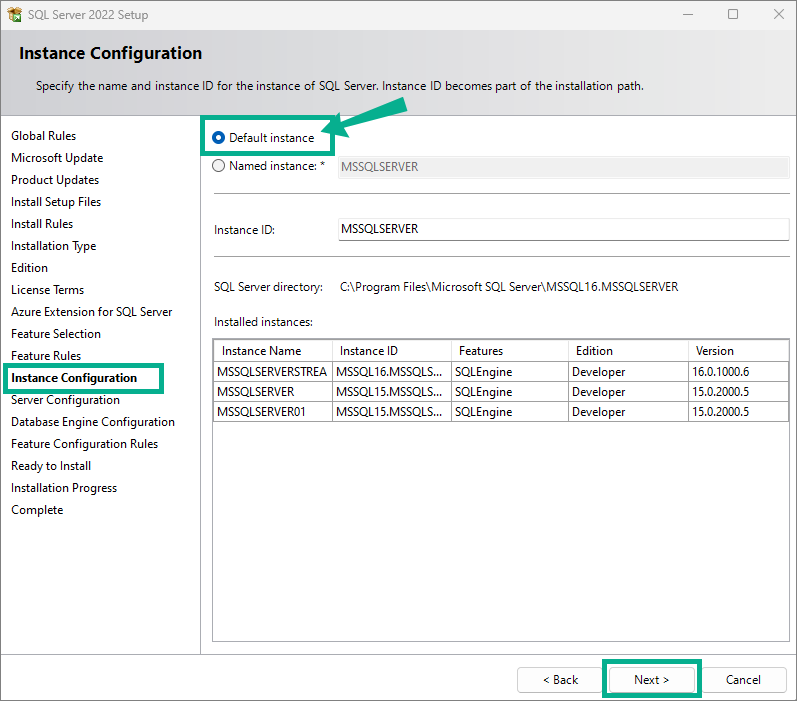Select the Default instance radio button
The height and width of the screenshot is (701, 797).
pos(218,138)
